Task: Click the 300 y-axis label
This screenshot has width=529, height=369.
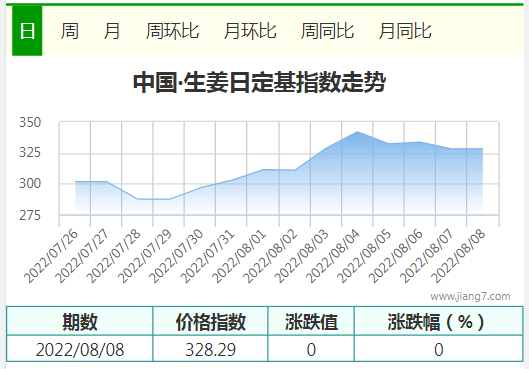Action: pos(30,183)
